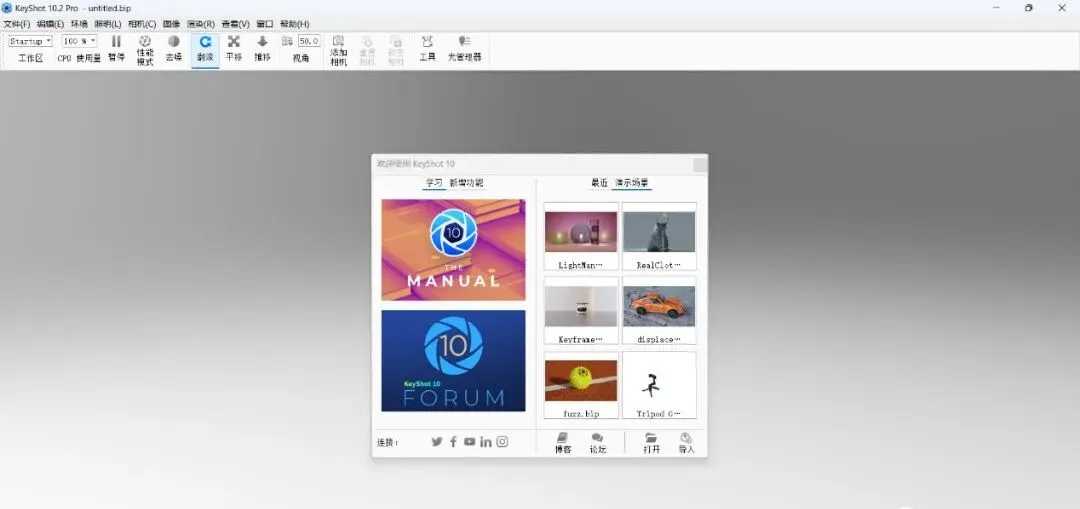Open the KeyShot 10 Forum banner
The width and height of the screenshot is (1080, 509).
pyautogui.click(x=453, y=360)
